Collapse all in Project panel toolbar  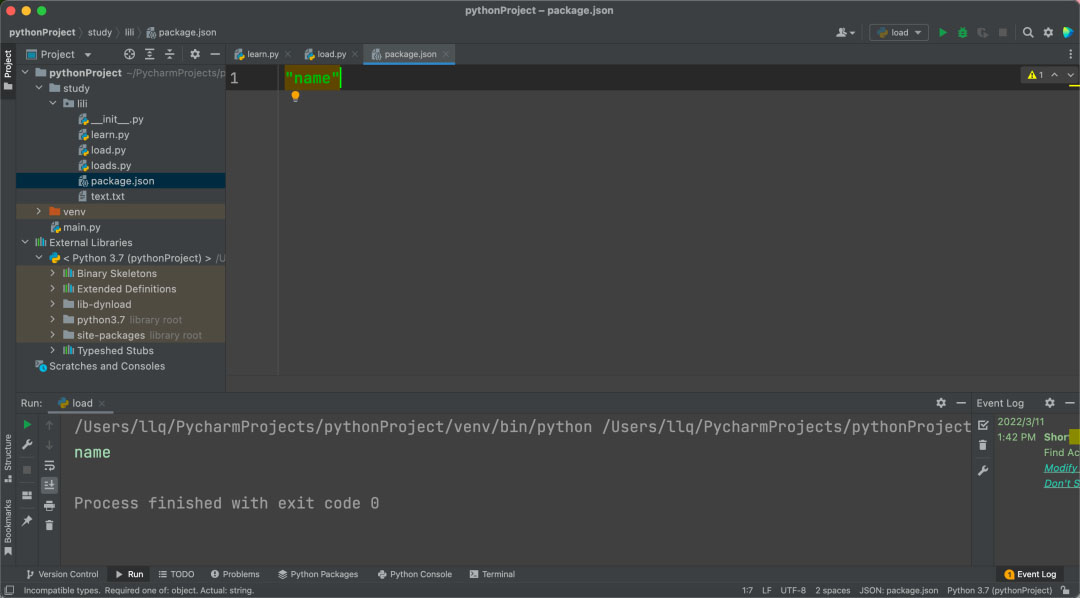(169, 54)
